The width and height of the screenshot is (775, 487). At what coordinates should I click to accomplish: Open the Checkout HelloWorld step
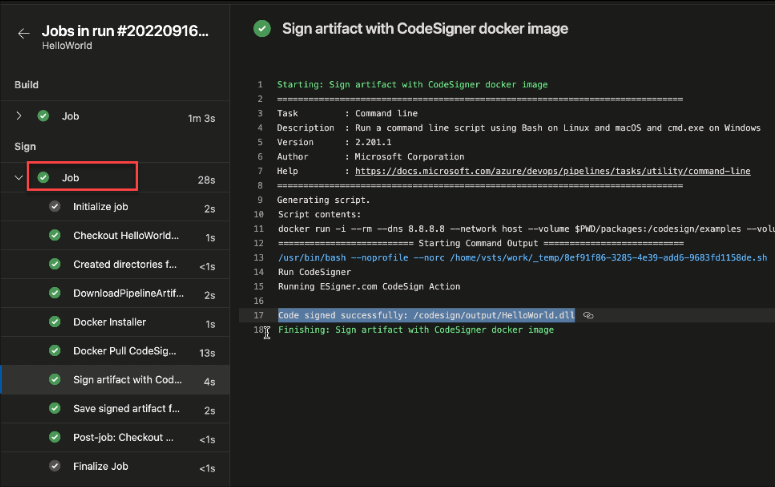point(126,236)
